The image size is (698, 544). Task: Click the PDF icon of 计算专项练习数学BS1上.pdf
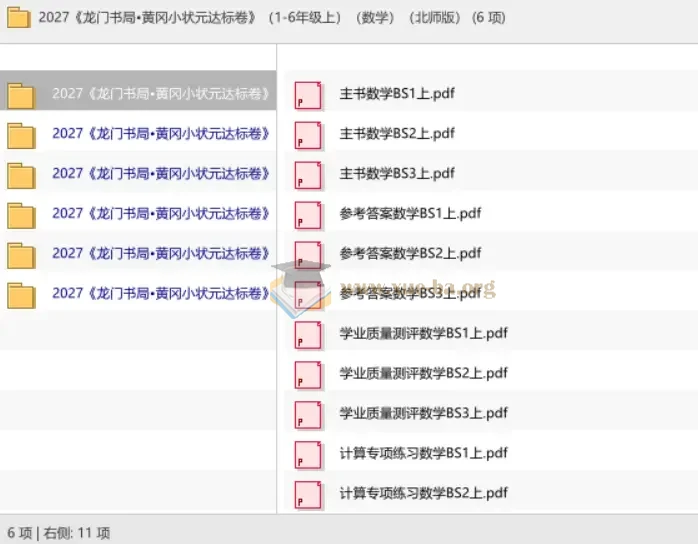click(x=308, y=455)
